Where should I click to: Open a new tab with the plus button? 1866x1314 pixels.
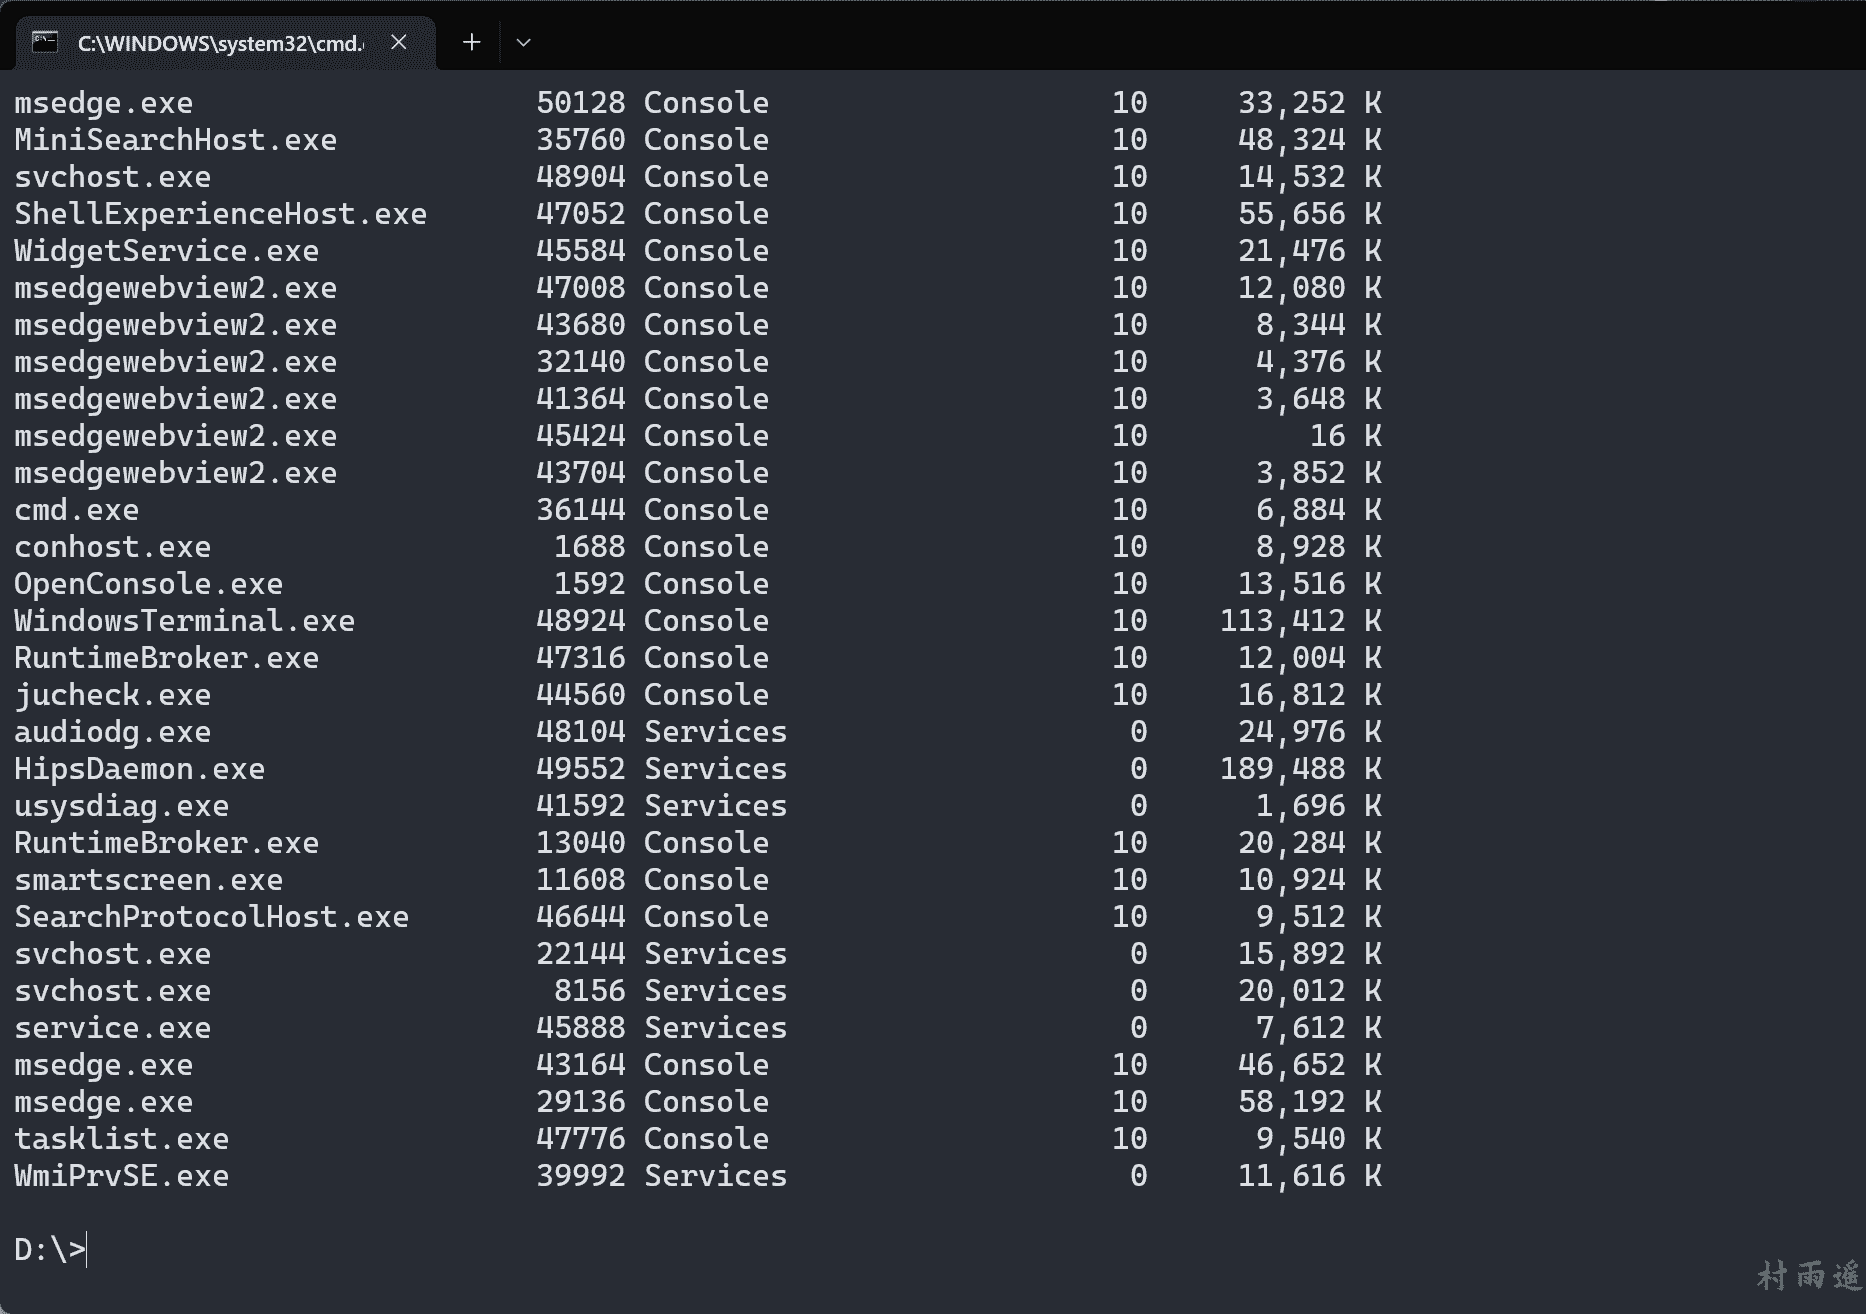pyautogui.click(x=472, y=42)
